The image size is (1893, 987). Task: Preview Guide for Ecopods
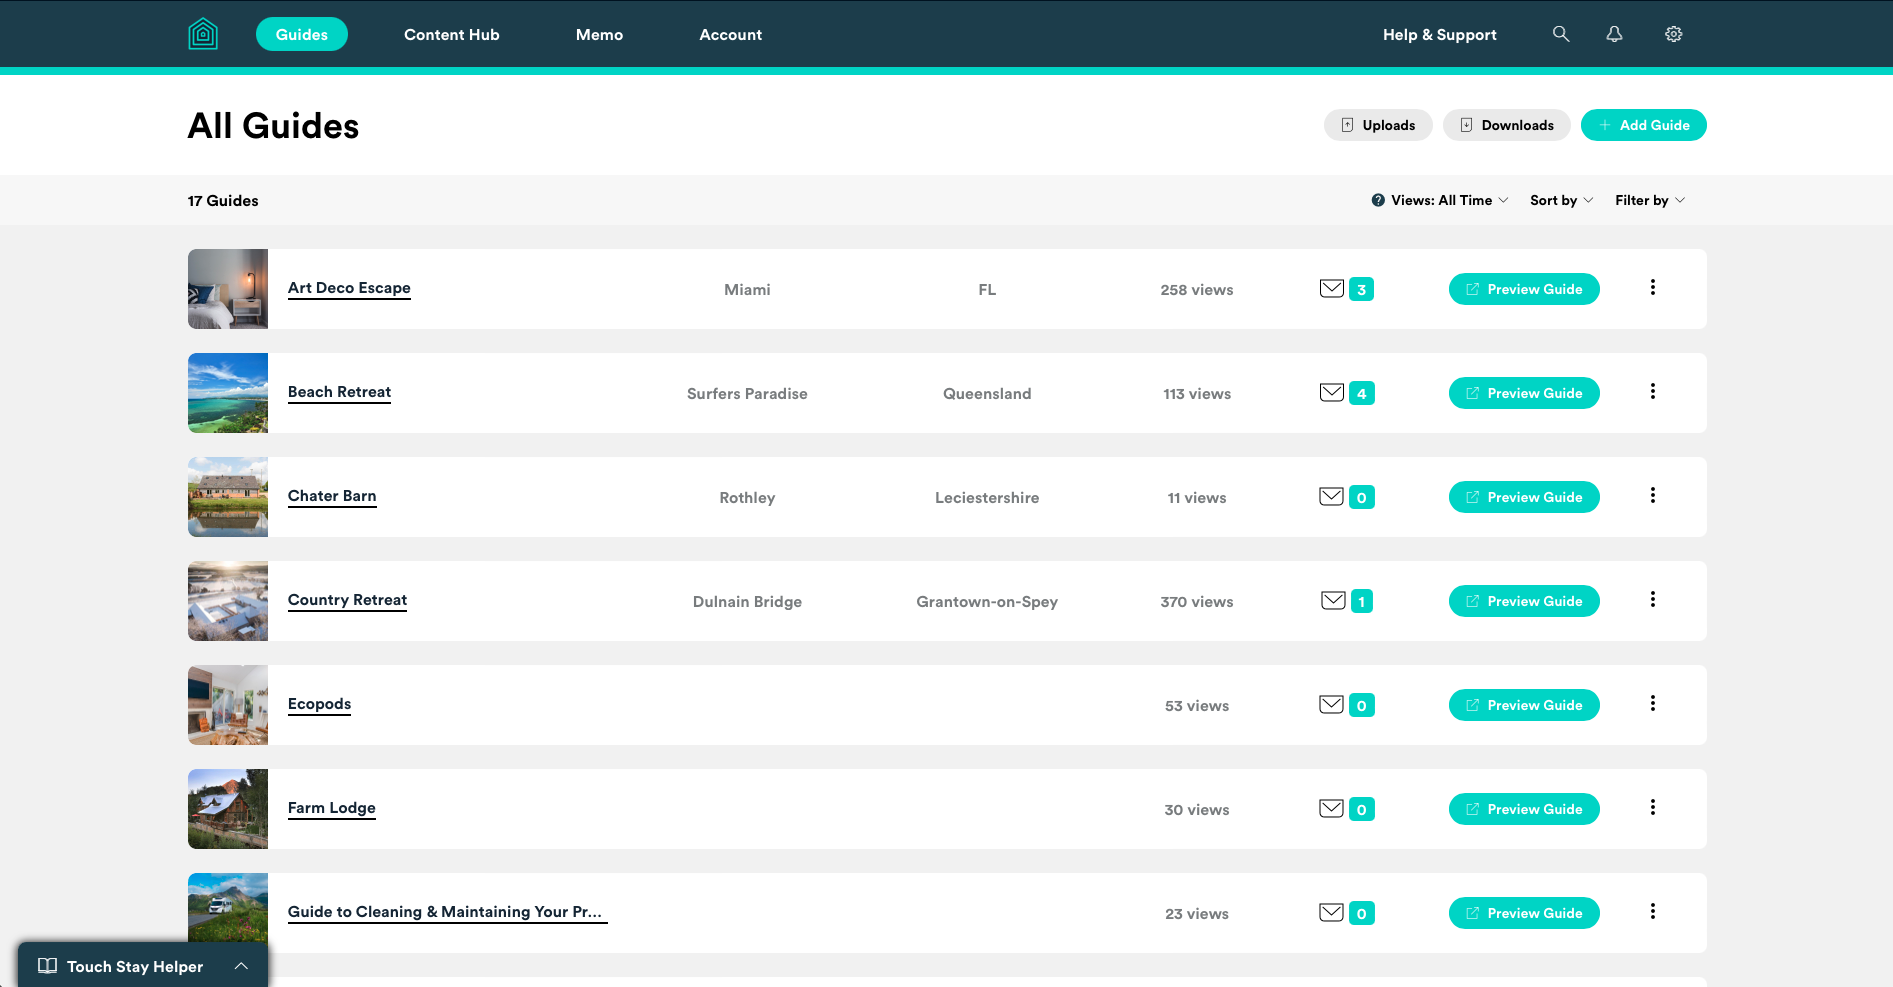click(1523, 705)
